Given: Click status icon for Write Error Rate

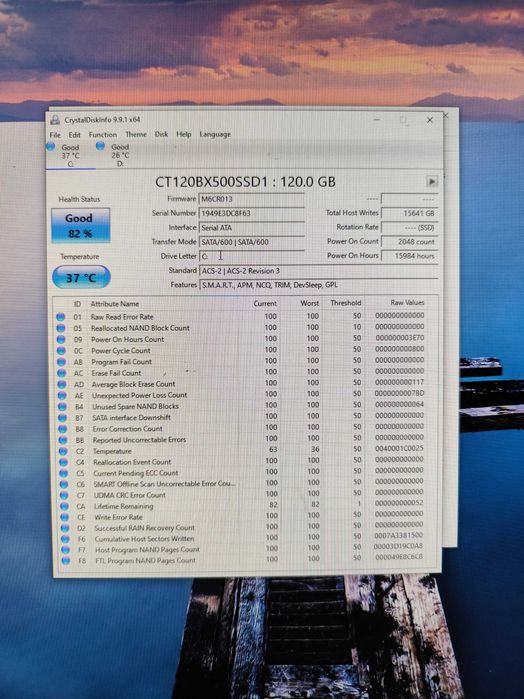Looking at the screenshot, I should [65, 517].
